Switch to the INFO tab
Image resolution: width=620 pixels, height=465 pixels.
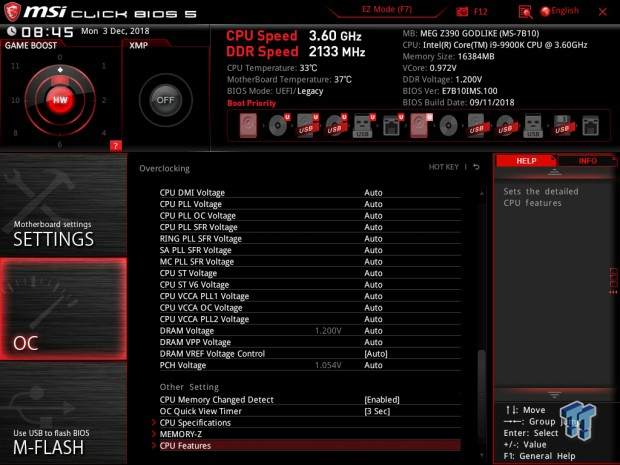[587, 161]
